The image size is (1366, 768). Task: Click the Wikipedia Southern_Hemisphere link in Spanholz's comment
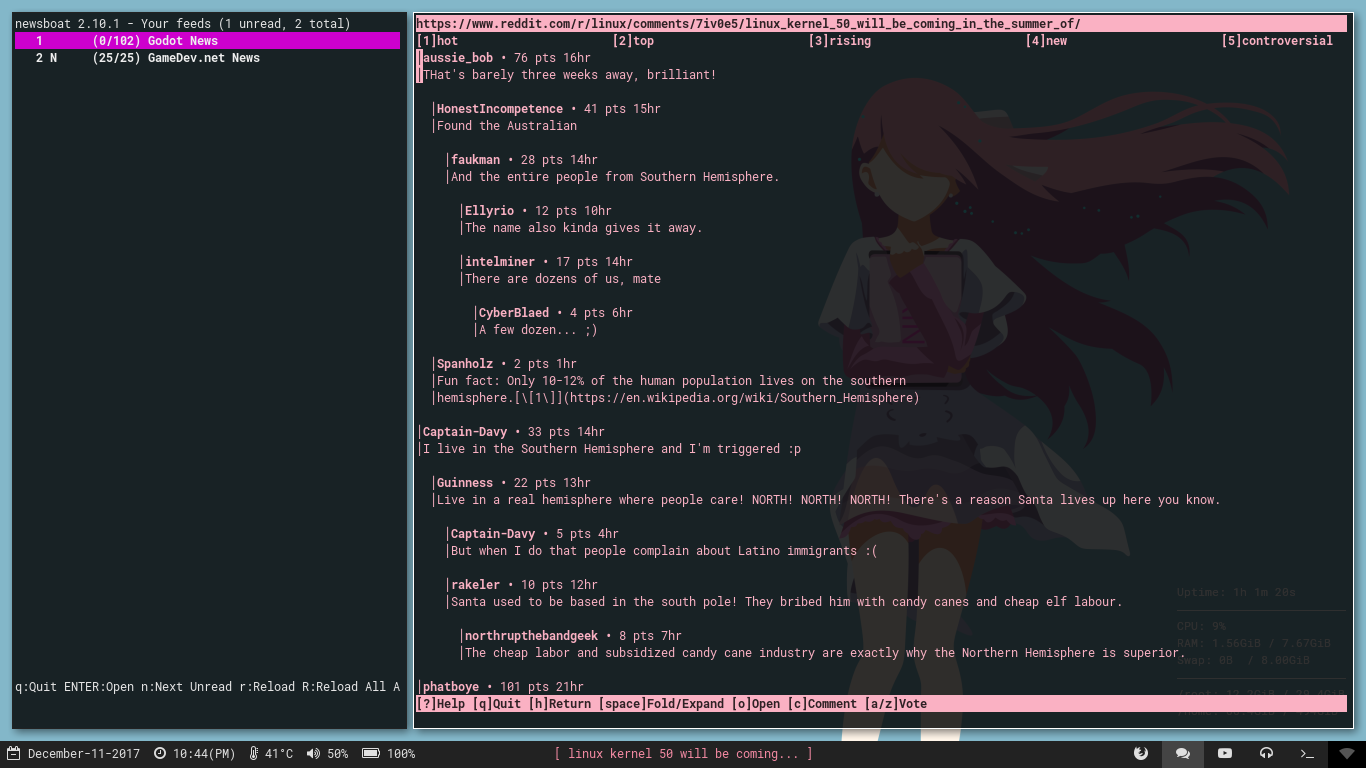(x=741, y=398)
